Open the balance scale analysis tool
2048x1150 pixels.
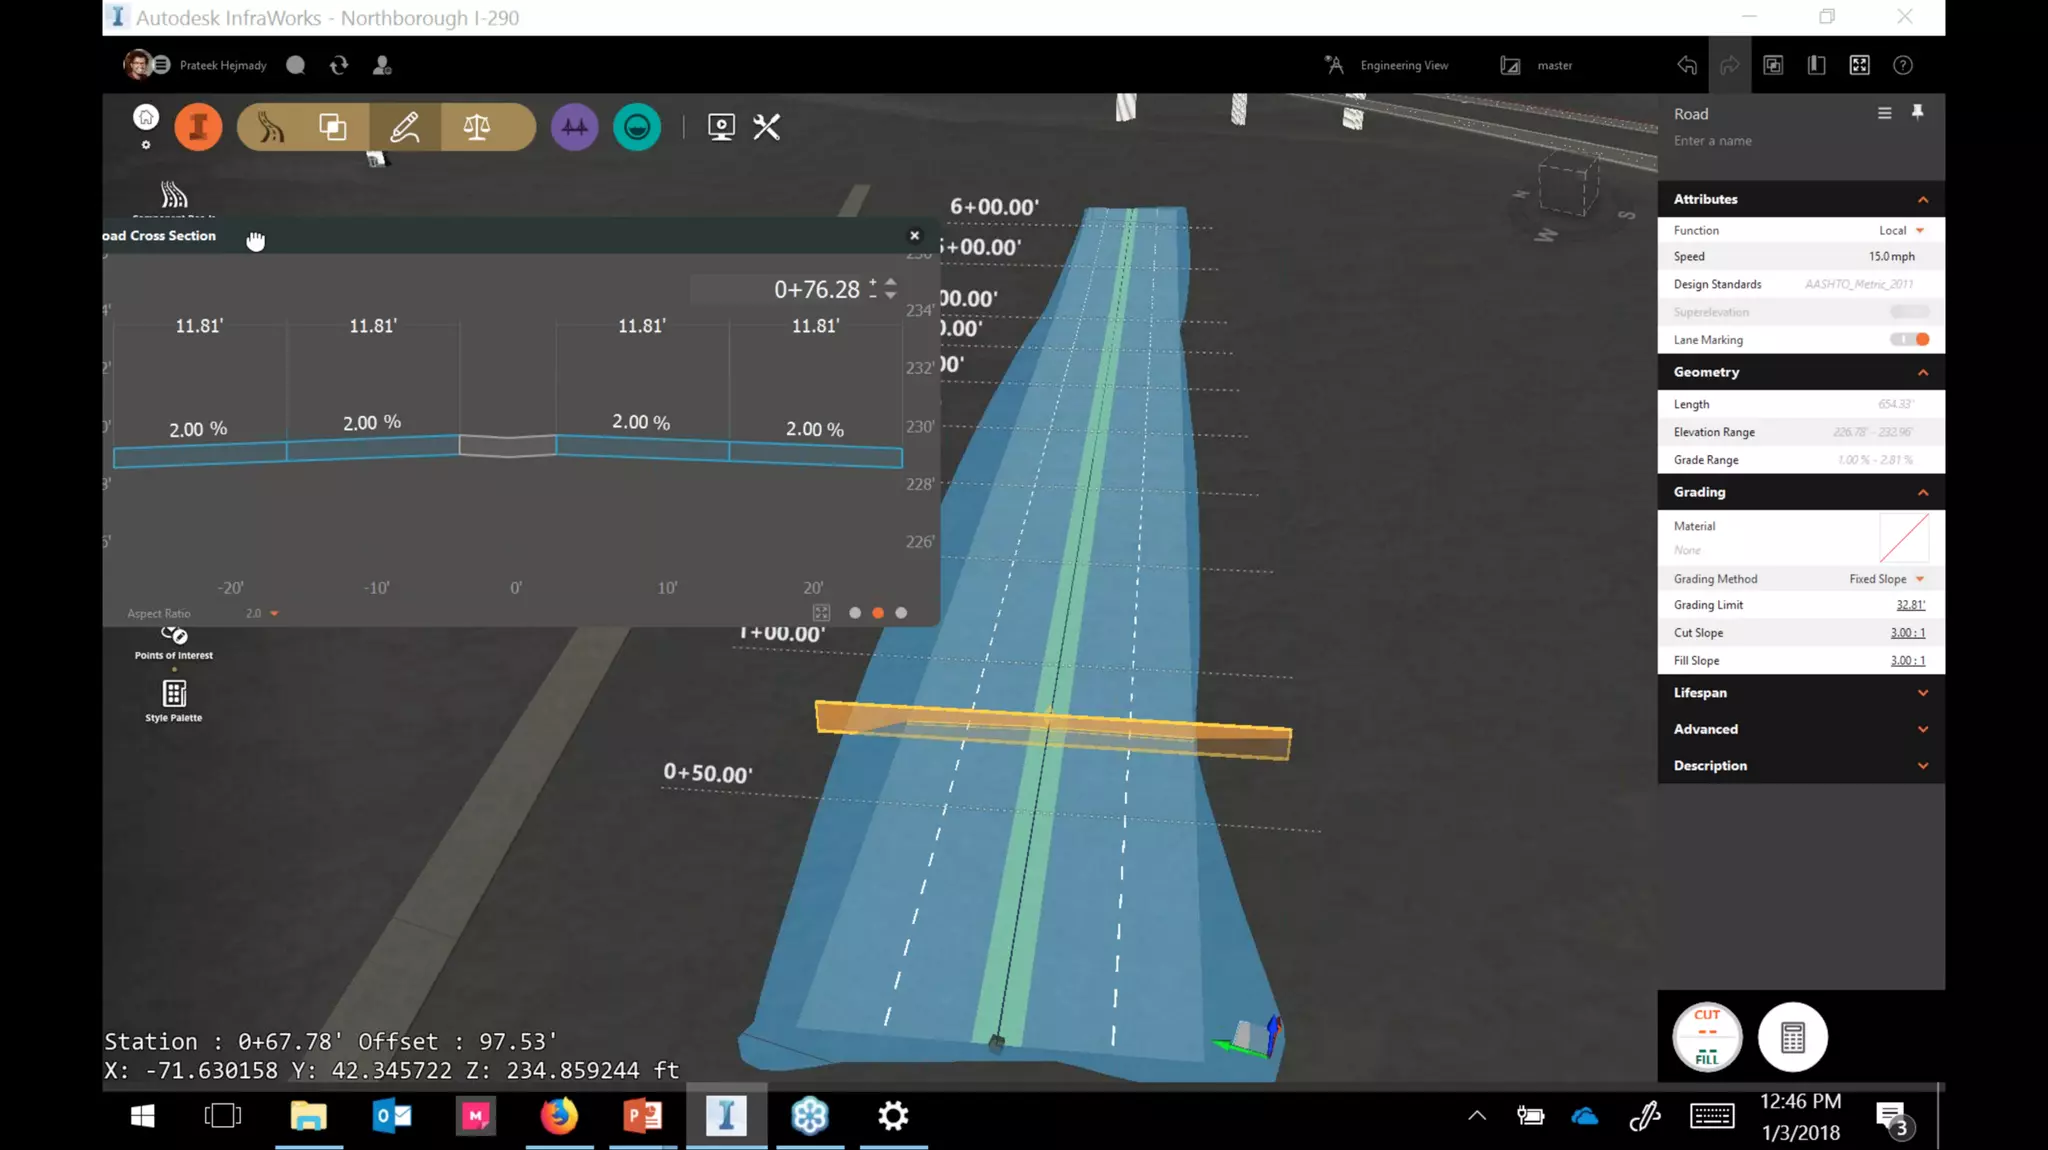[x=477, y=127]
